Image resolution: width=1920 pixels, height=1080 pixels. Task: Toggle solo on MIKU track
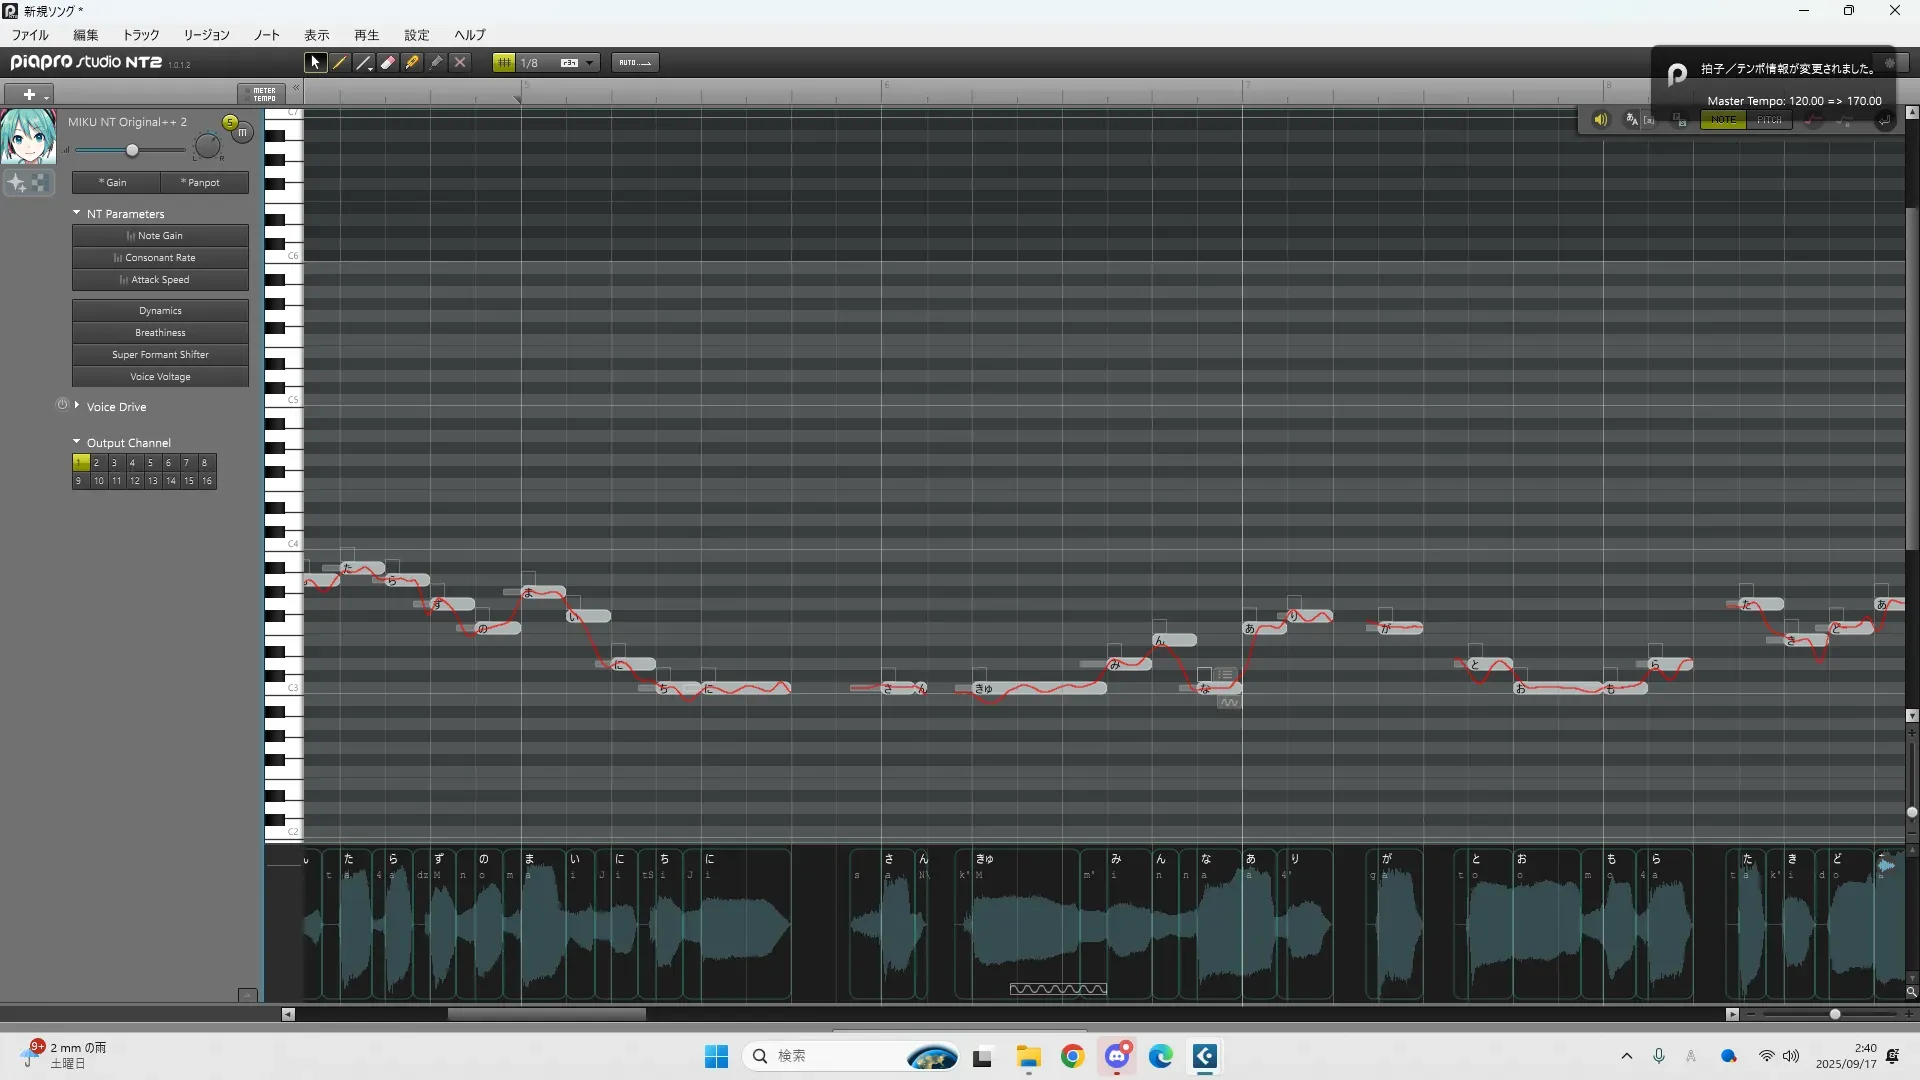coord(230,122)
